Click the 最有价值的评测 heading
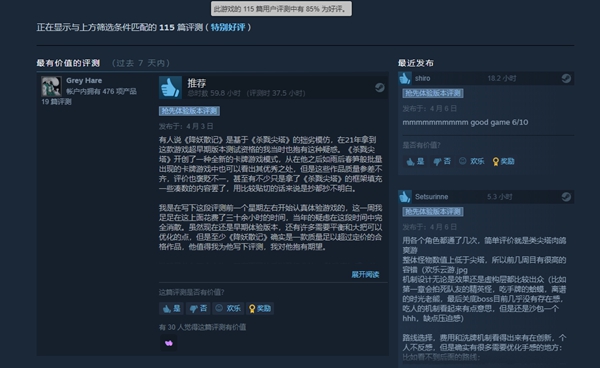Viewport: 600px width, 368px height. coord(68,63)
